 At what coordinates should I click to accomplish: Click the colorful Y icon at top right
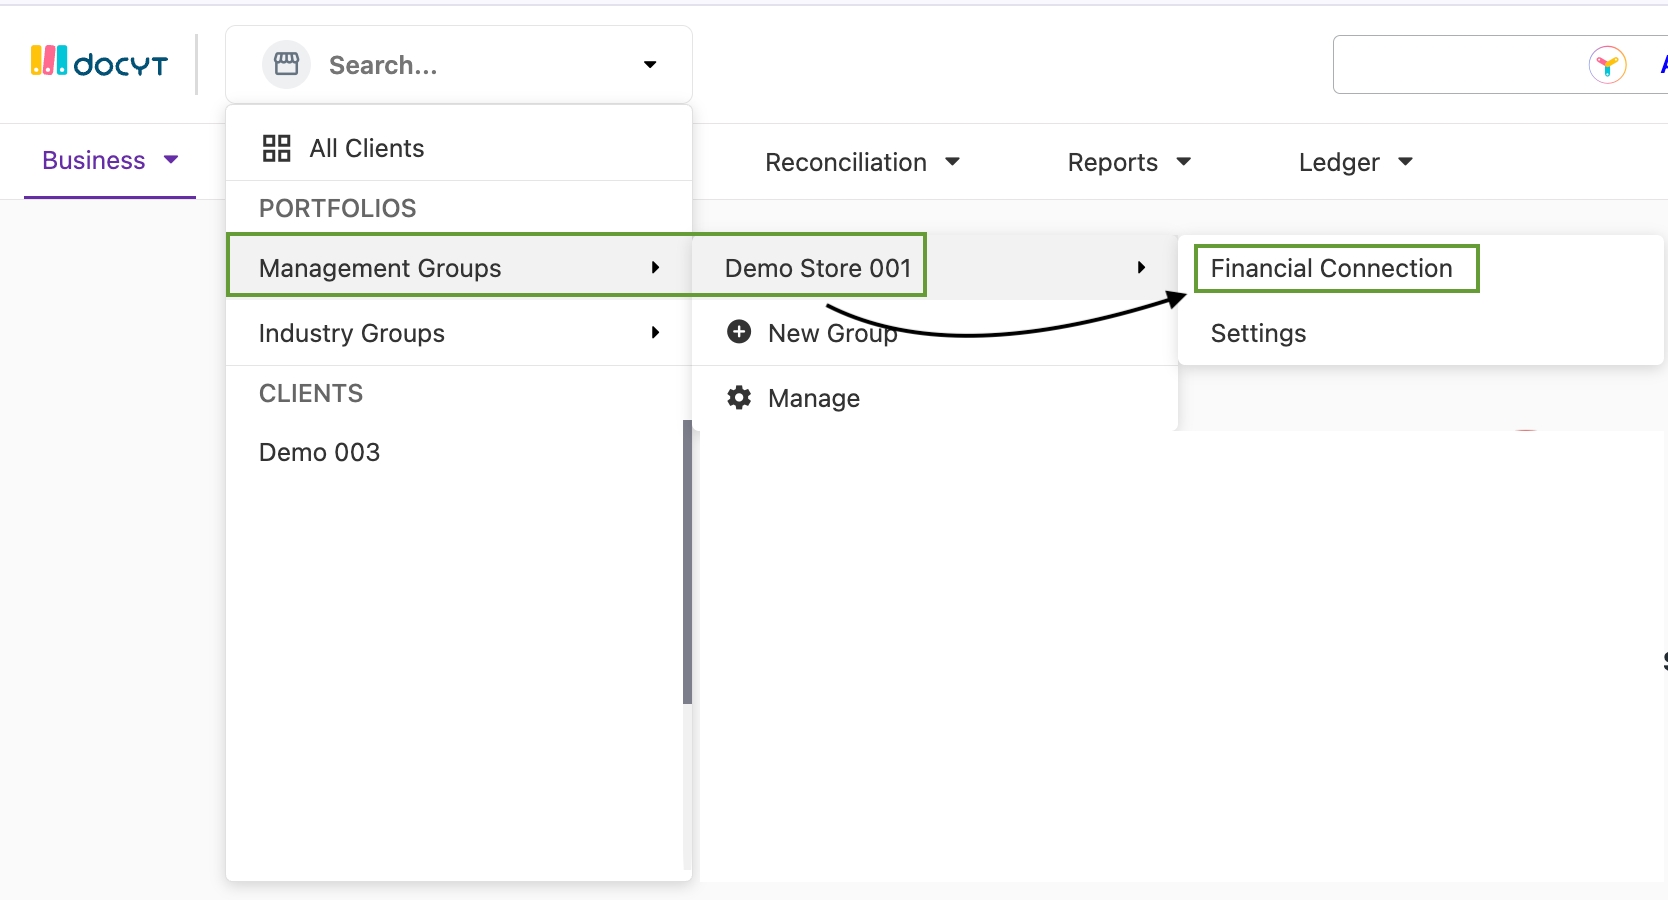1607,65
